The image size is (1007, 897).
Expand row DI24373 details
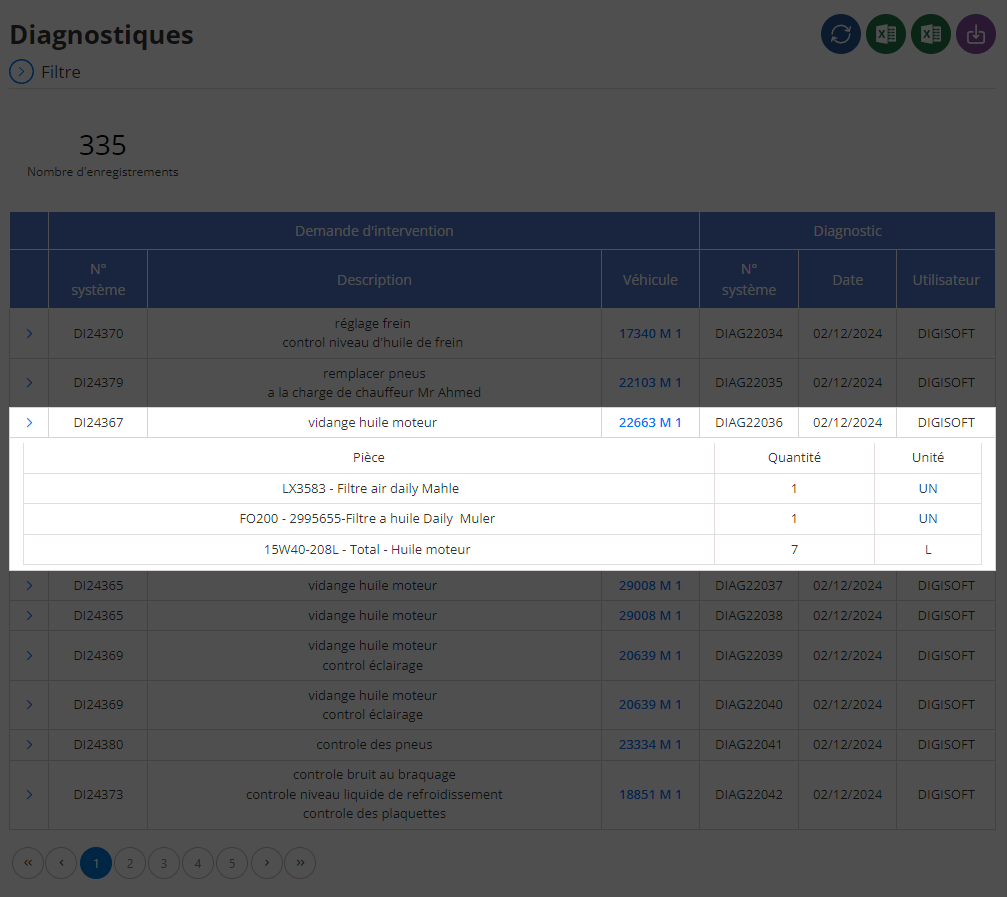(x=30, y=794)
